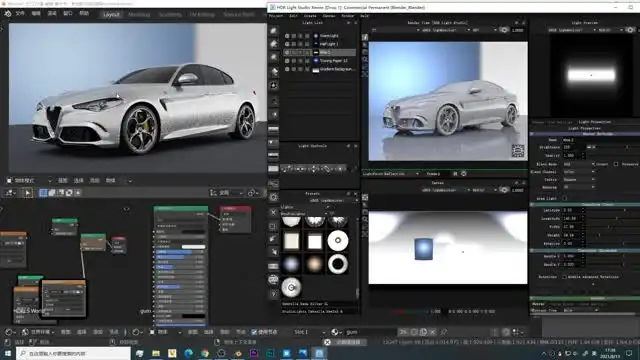This screenshot has height=360, width=640.
Task: Select the Tracing Paper row in Light List
Action: [320, 61]
